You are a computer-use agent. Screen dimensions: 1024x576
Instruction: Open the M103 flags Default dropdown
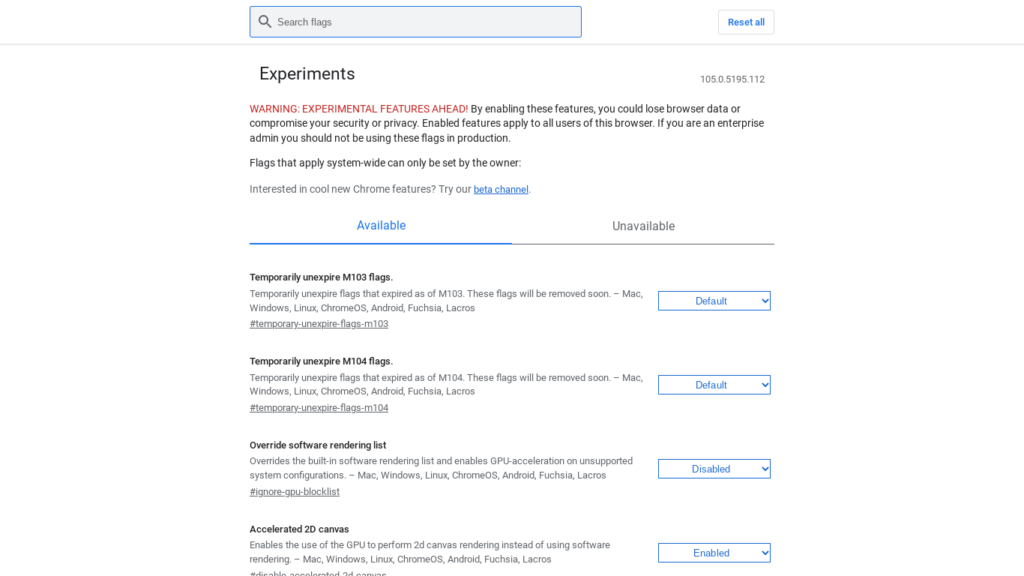[x=714, y=301]
